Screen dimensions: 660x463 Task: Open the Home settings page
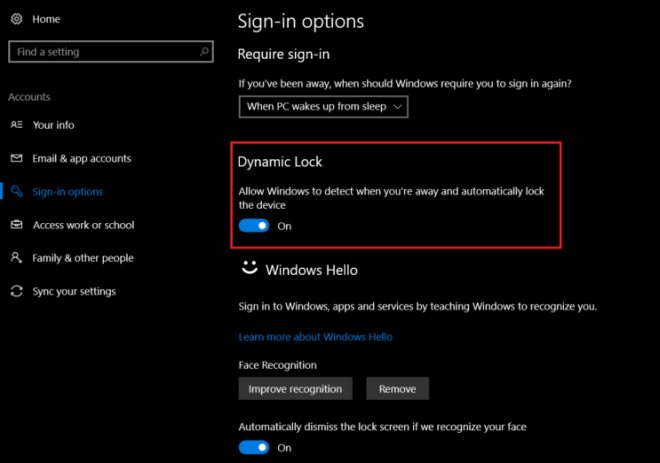point(46,19)
